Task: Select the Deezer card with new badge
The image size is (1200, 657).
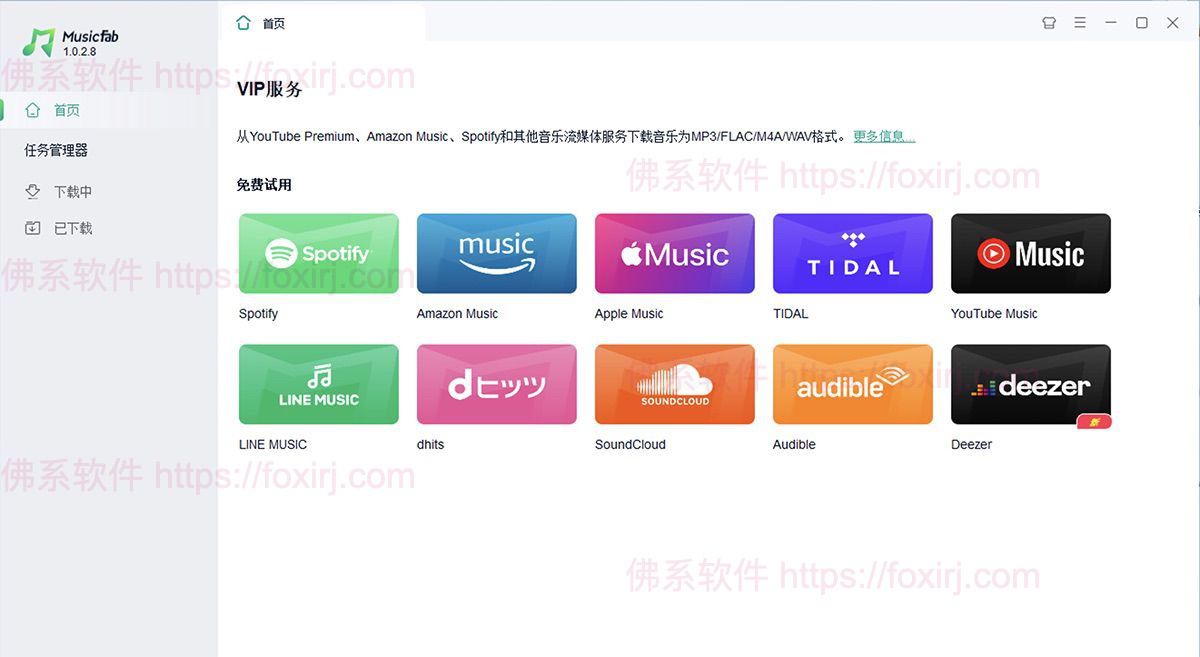Action: tap(1030, 384)
